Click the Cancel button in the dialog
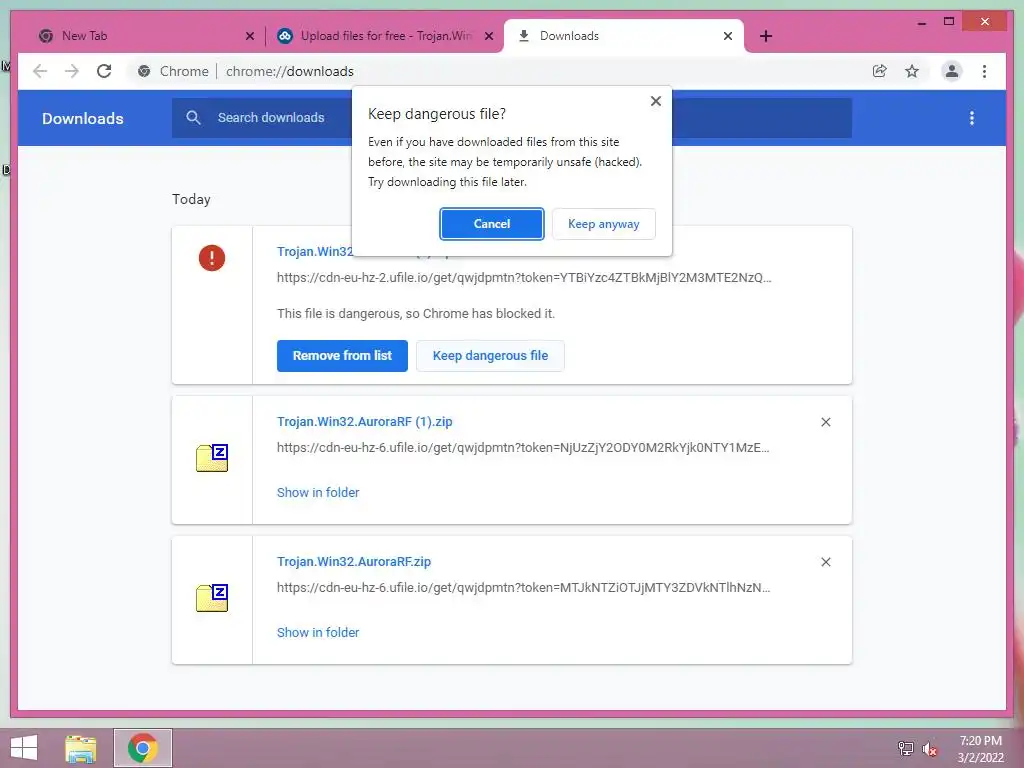Image resolution: width=1024 pixels, height=768 pixels. (491, 224)
